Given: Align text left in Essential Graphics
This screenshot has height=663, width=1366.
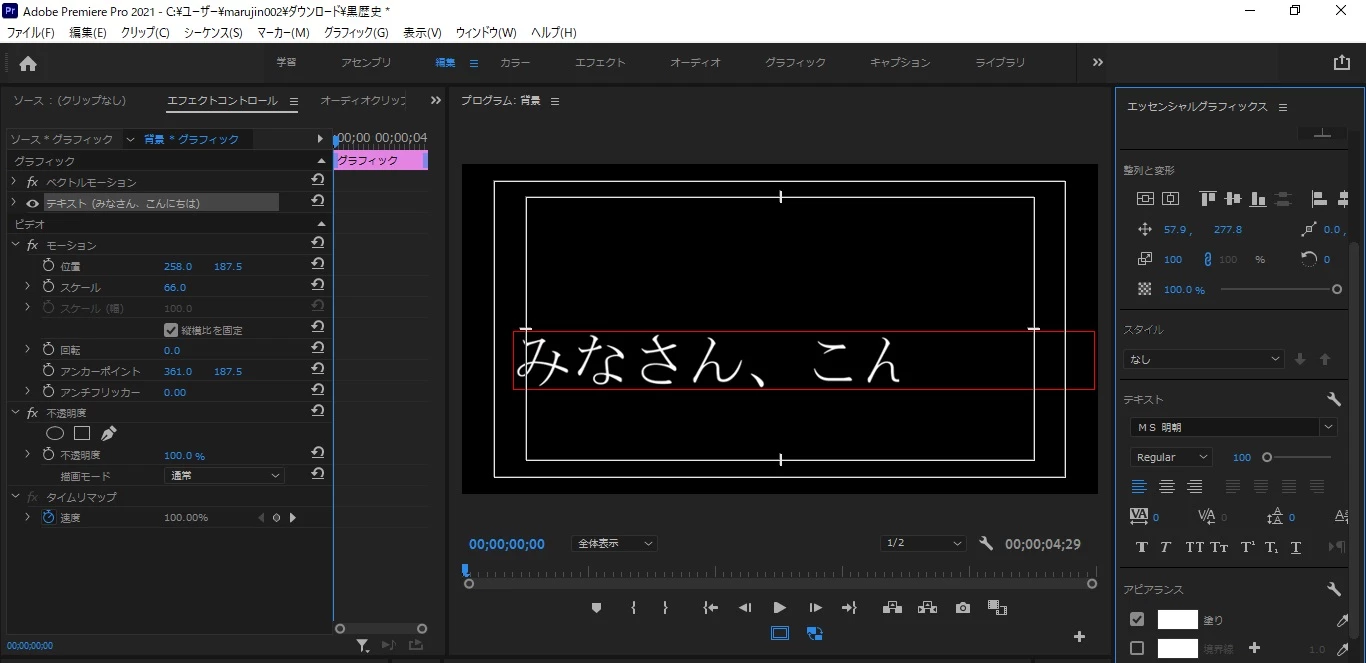Looking at the screenshot, I should [x=1139, y=487].
